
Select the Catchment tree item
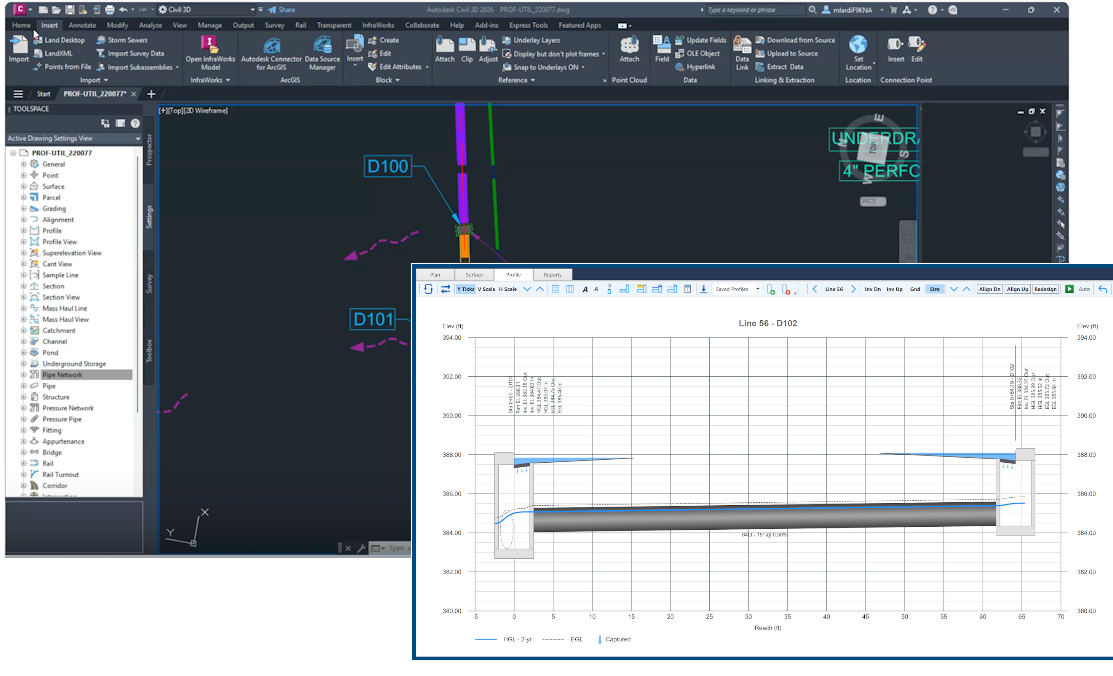[x=59, y=331]
